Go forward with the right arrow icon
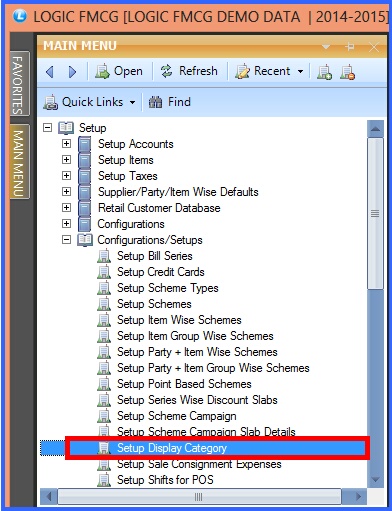 pos(72,71)
